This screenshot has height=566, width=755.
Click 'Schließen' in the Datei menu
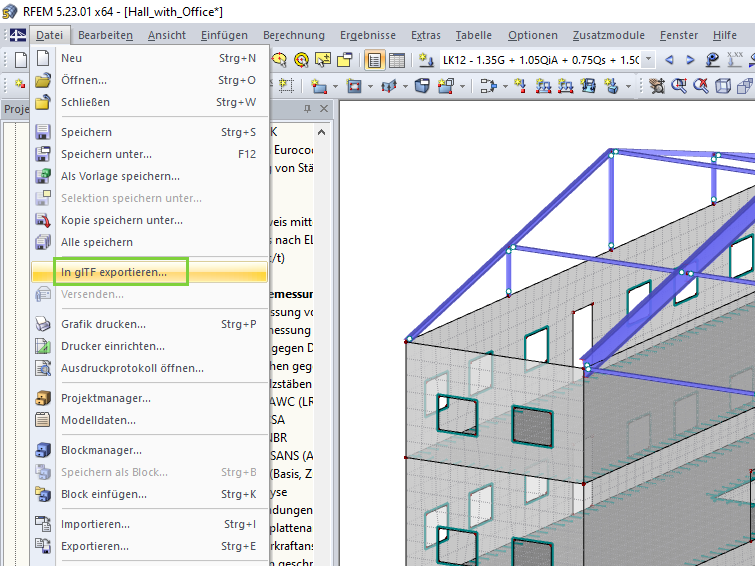tap(149, 102)
